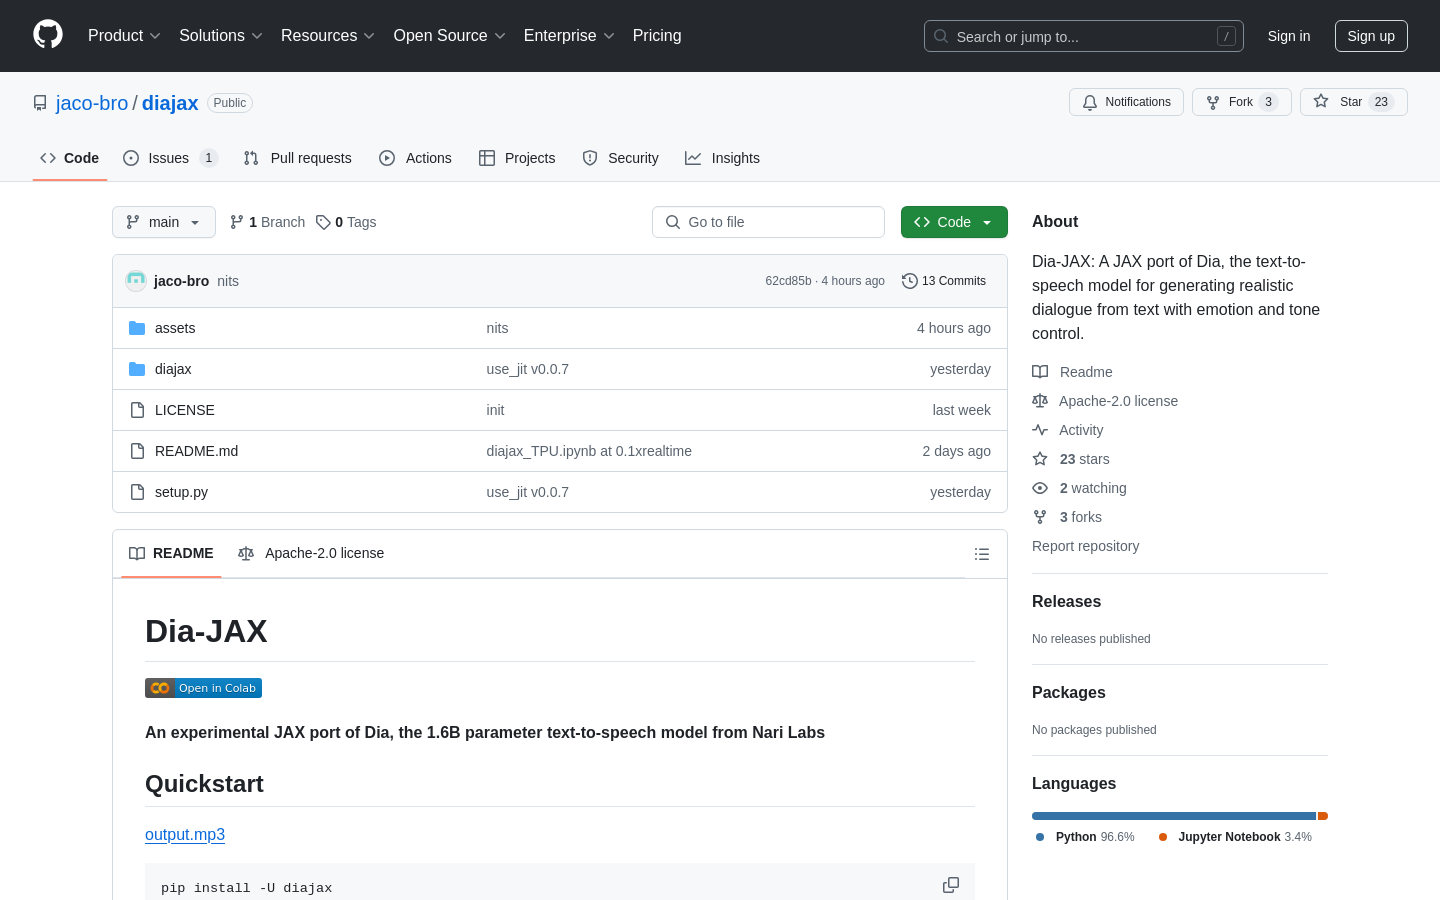Click the jaco-bro avatar image
1440x900 pixels.
[136, 281]
